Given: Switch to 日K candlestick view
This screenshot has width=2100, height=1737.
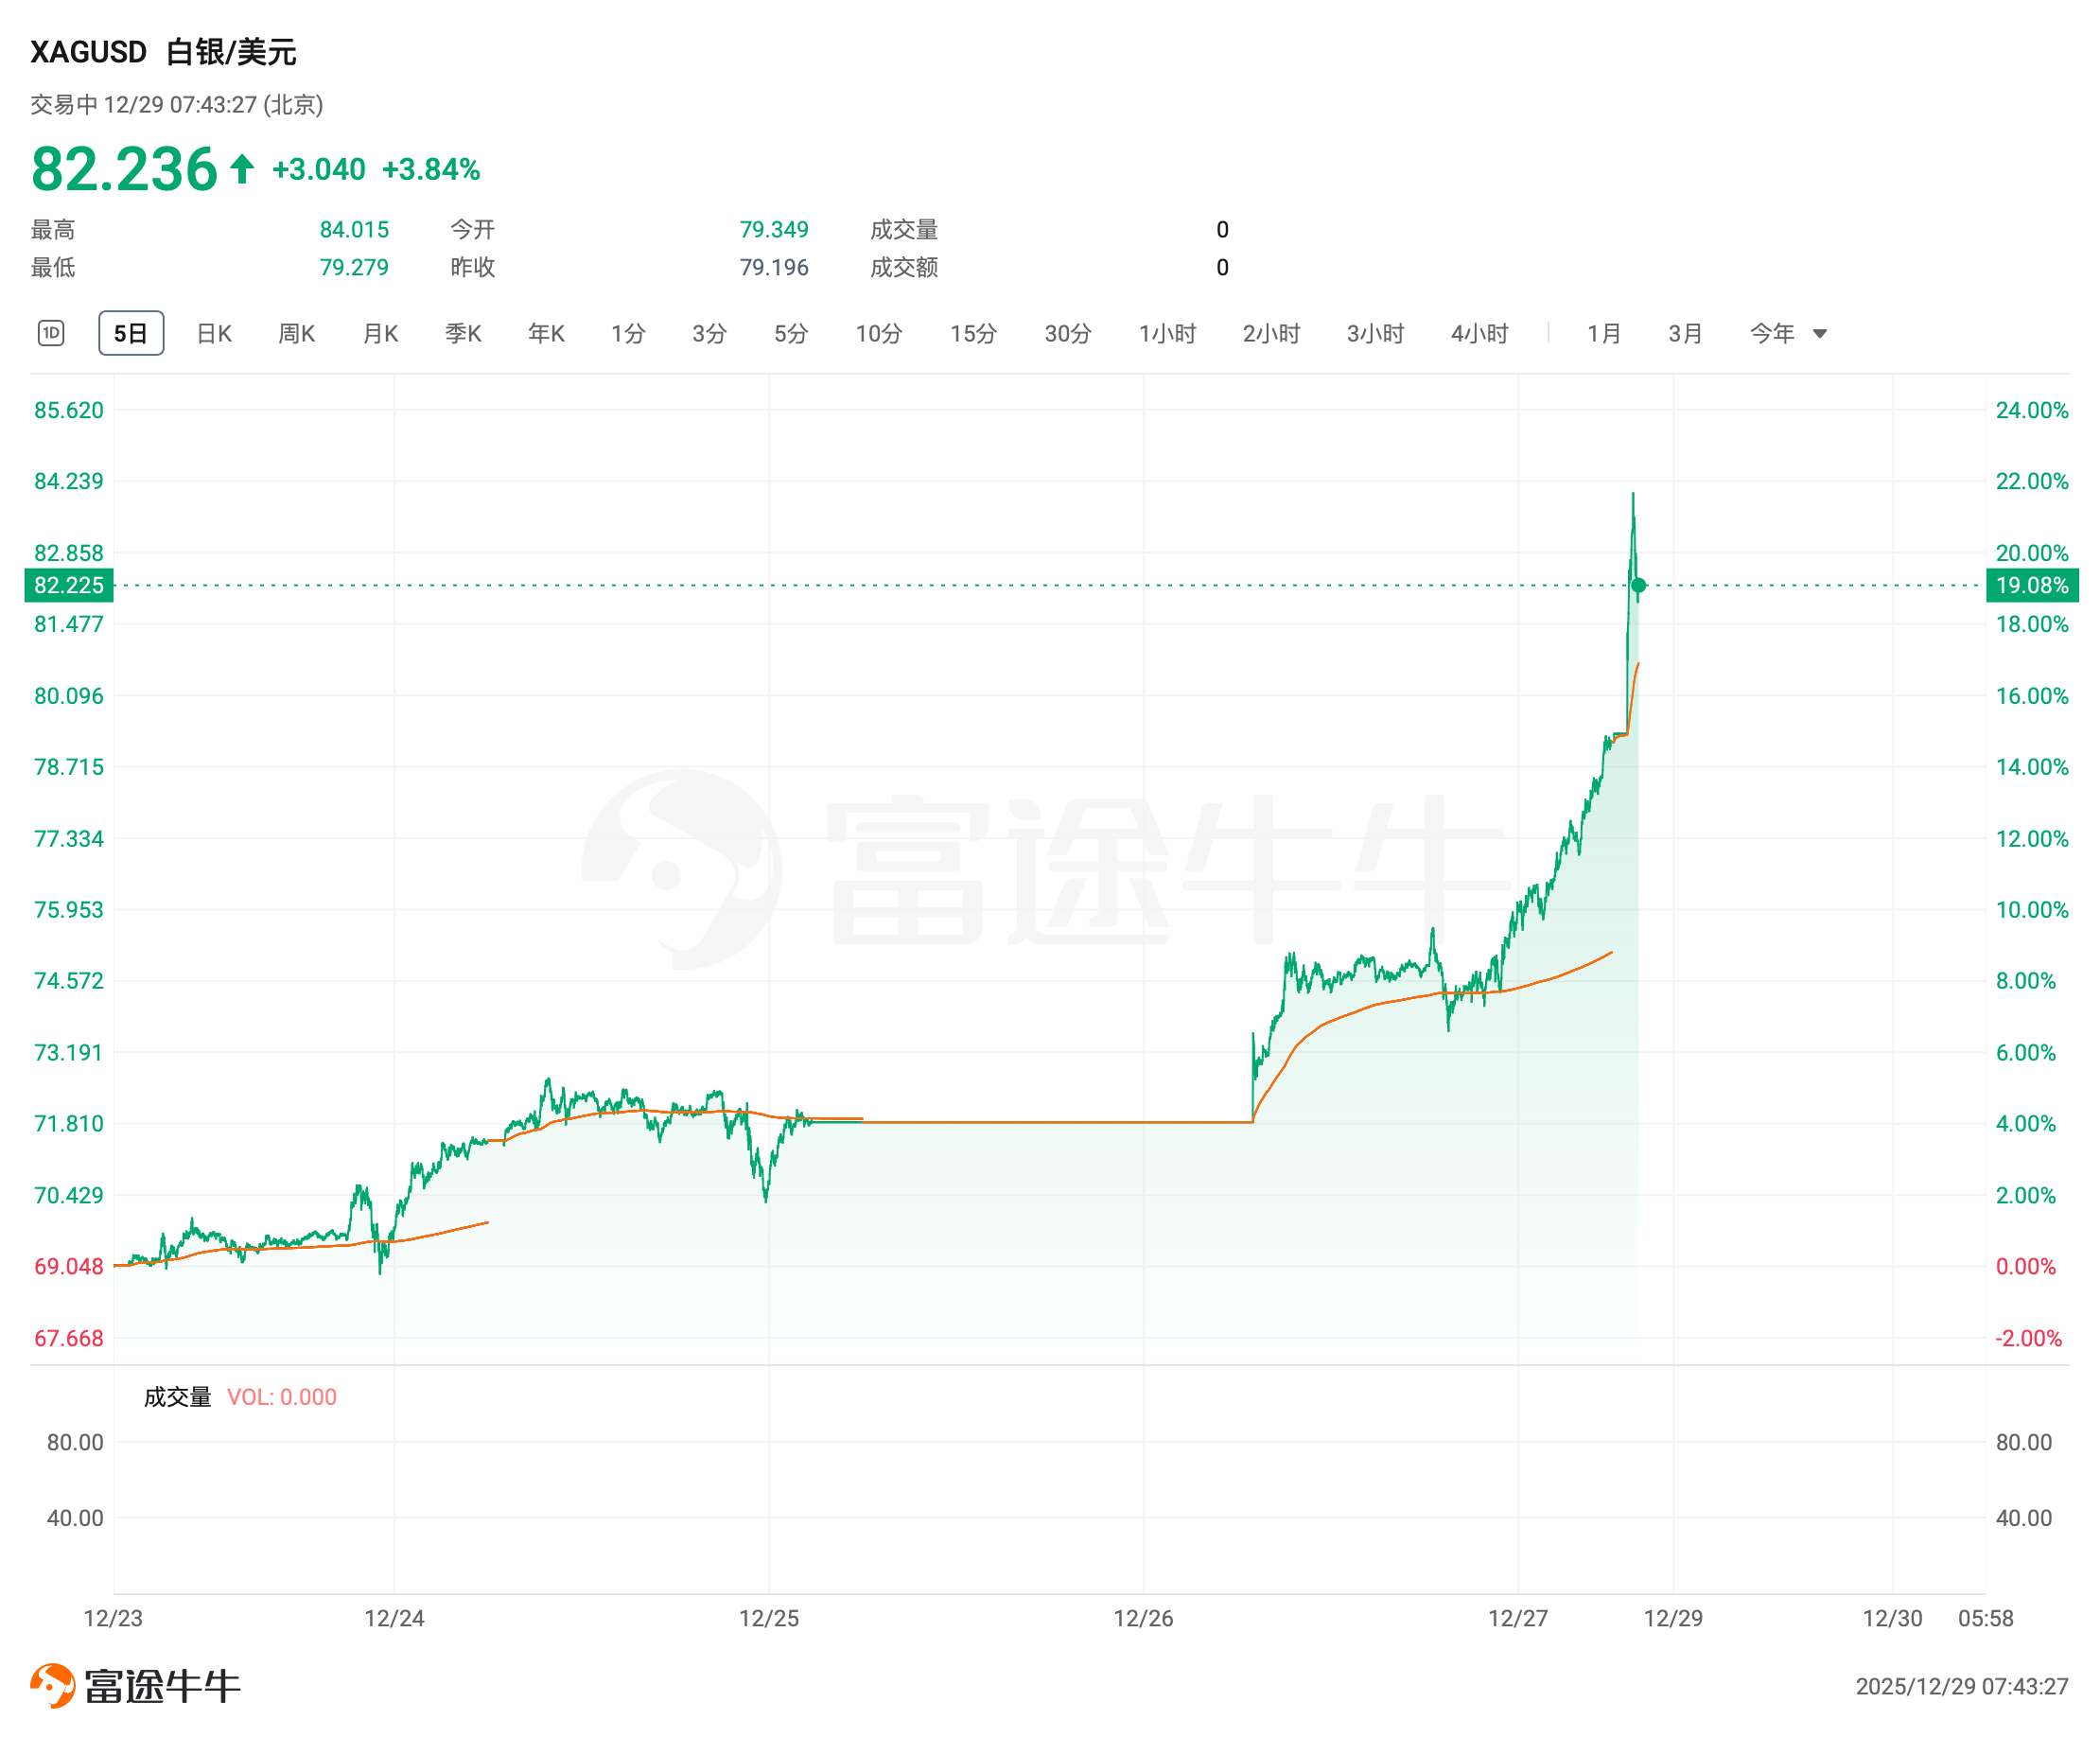Looking at the screenshot, I should pos(214,333).
